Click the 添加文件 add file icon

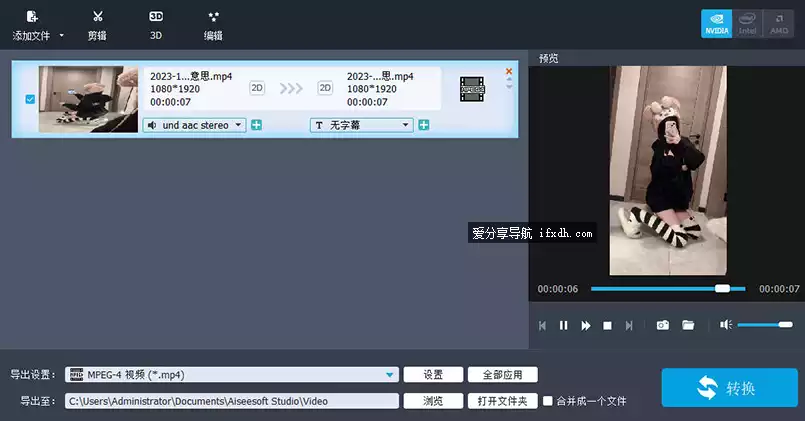pyautogui.click(x=32, y=16)
